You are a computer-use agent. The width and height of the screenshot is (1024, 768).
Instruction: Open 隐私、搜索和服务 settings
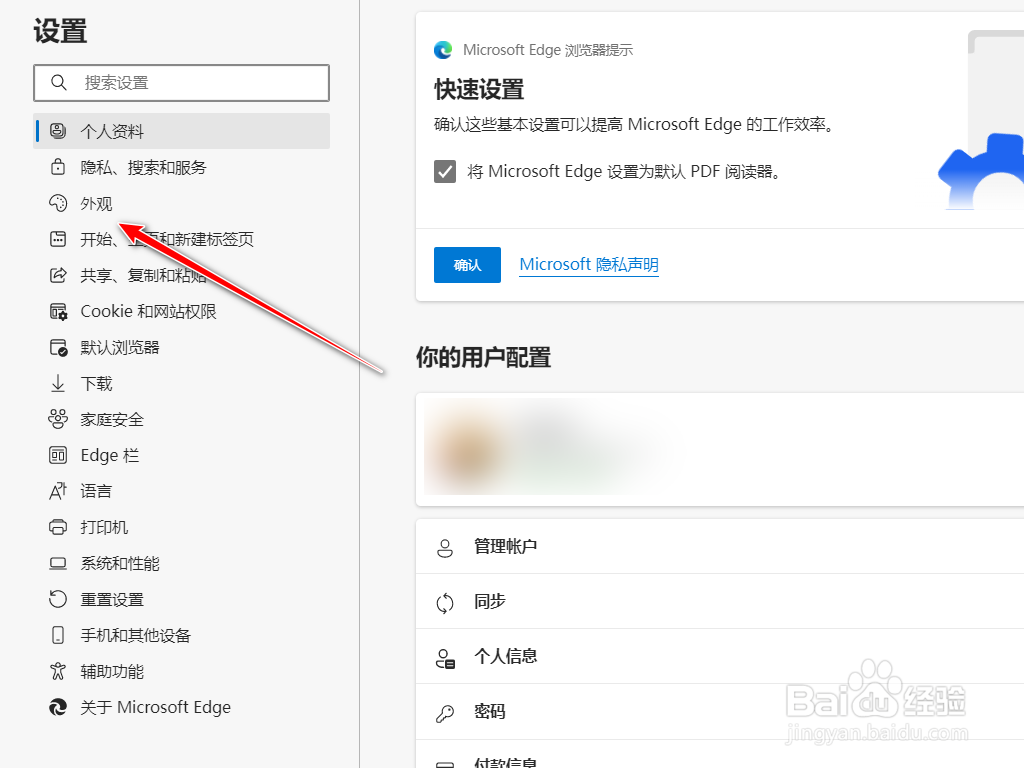tap(182, 167)
